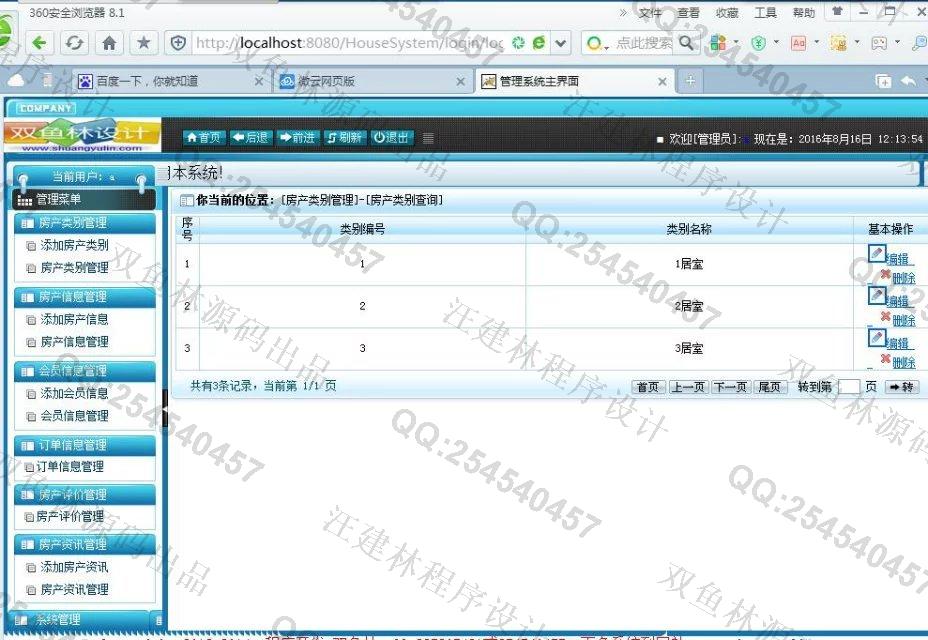Screen dimensions: 928x640
Task: Click the 刷新 button in admin header
Action: pos(344,137)
